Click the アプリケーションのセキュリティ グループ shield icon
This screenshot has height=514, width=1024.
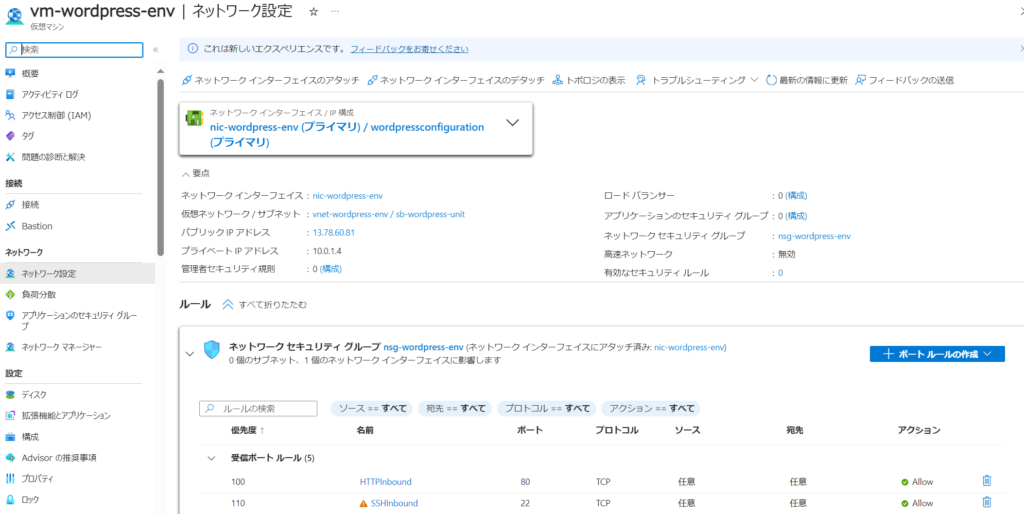tap(10, 315)
